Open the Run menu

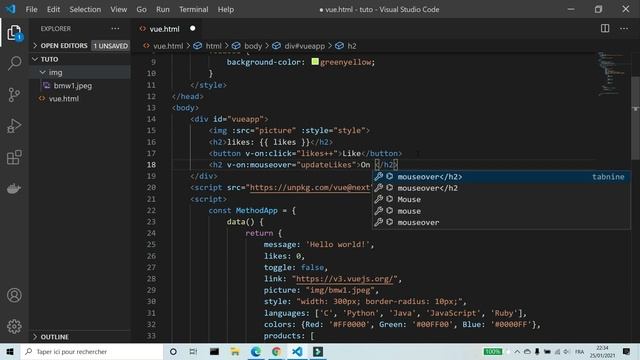point(163,9)
